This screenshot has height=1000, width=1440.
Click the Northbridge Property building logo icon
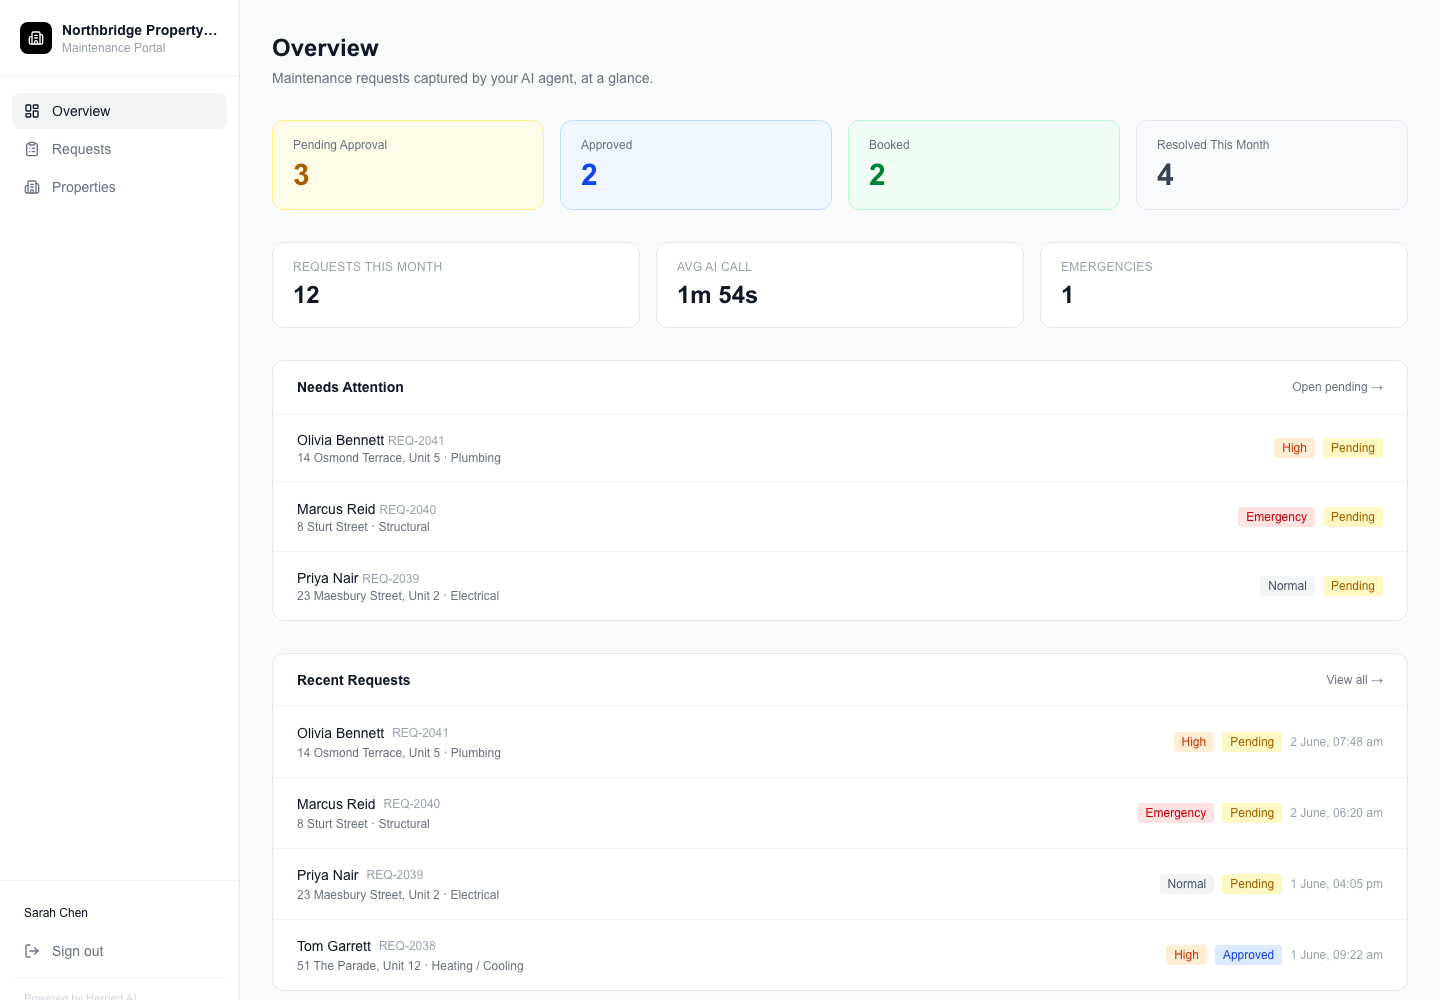(36, 38)
